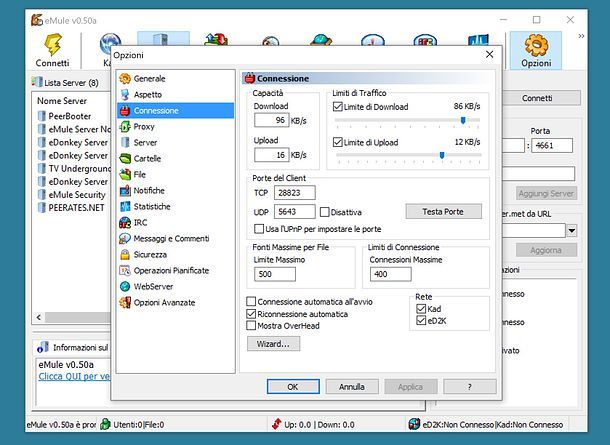This screenshot has width=610, height=445.
Task: Click the Aggiungi Server button
Action: 546,193
